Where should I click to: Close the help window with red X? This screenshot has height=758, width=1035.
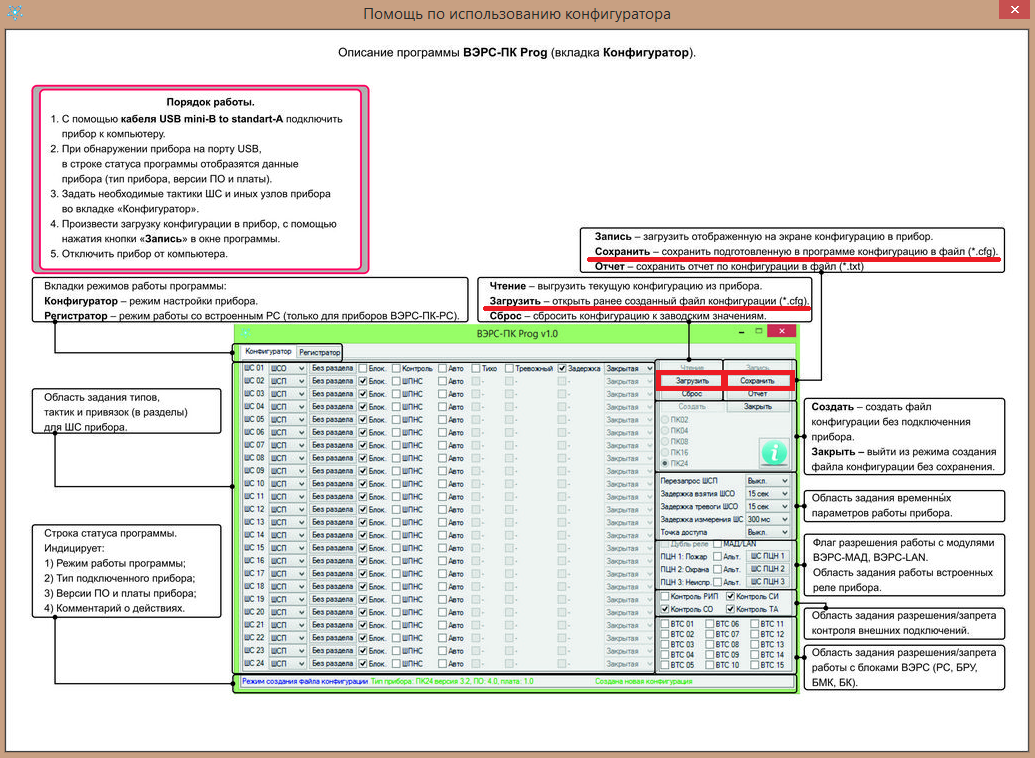pos(1015,10)
